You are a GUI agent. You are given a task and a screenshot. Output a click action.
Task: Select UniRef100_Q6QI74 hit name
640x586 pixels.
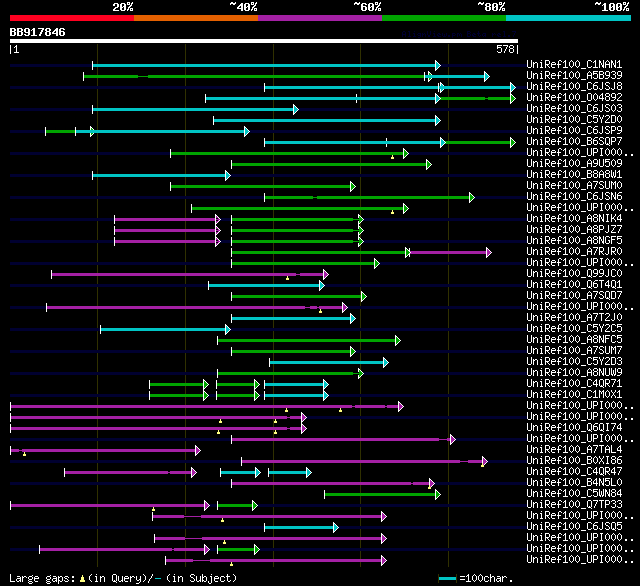click(x=574, y=428)
